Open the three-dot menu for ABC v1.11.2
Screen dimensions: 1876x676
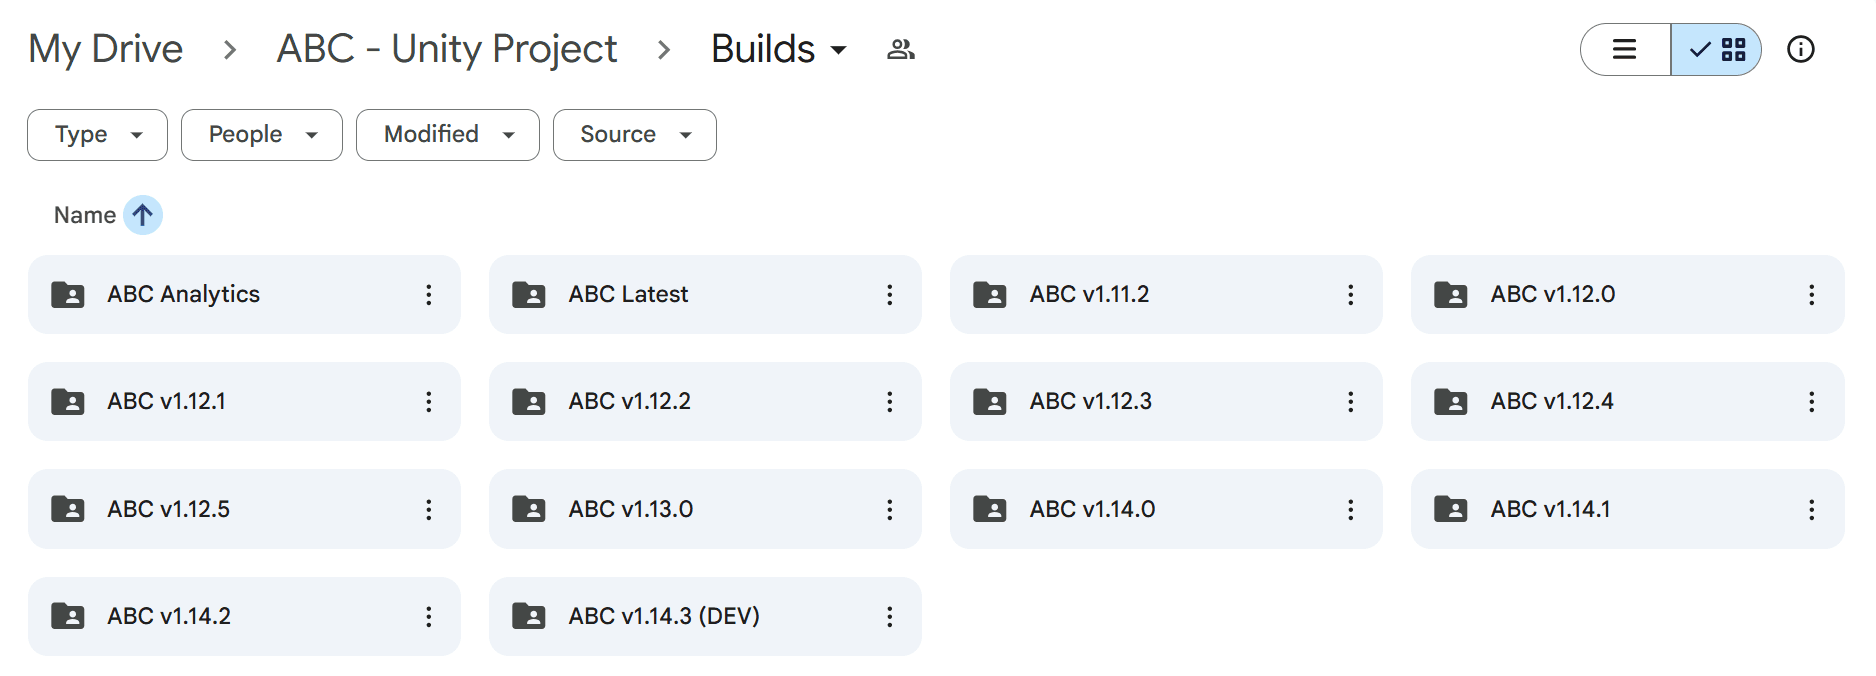1350,294
